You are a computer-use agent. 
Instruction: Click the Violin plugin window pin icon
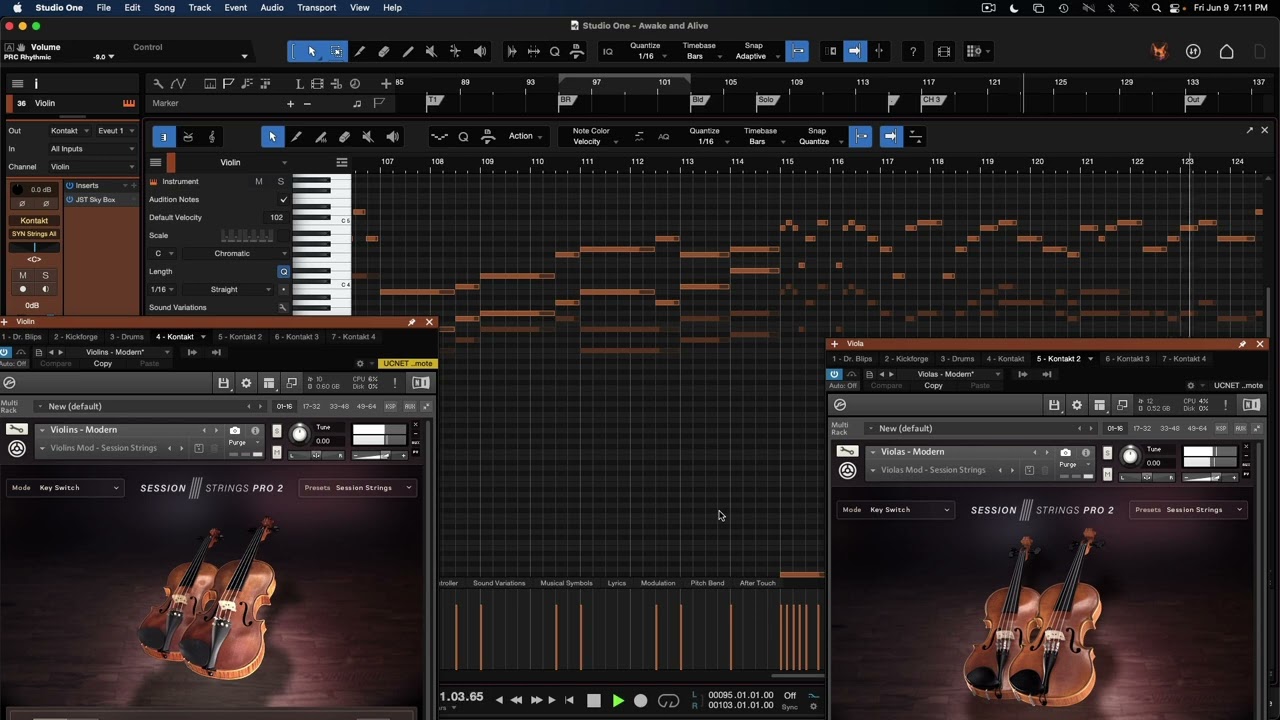point(411,322)
